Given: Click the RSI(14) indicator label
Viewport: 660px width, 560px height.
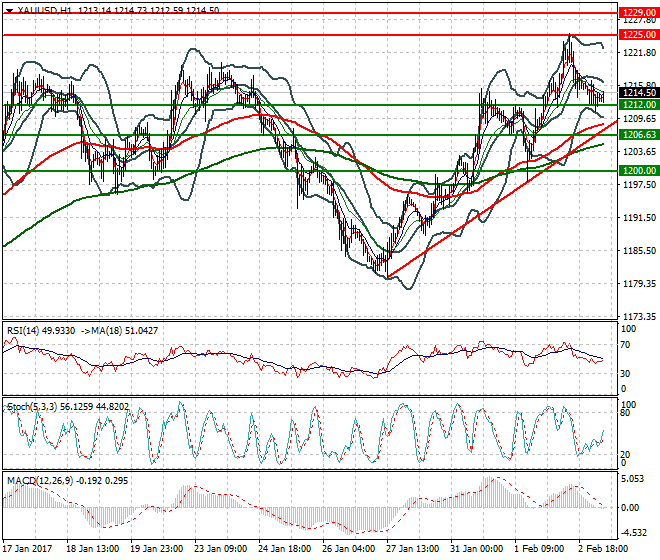Looking at the screenshot, I should (x=41, y=331).
